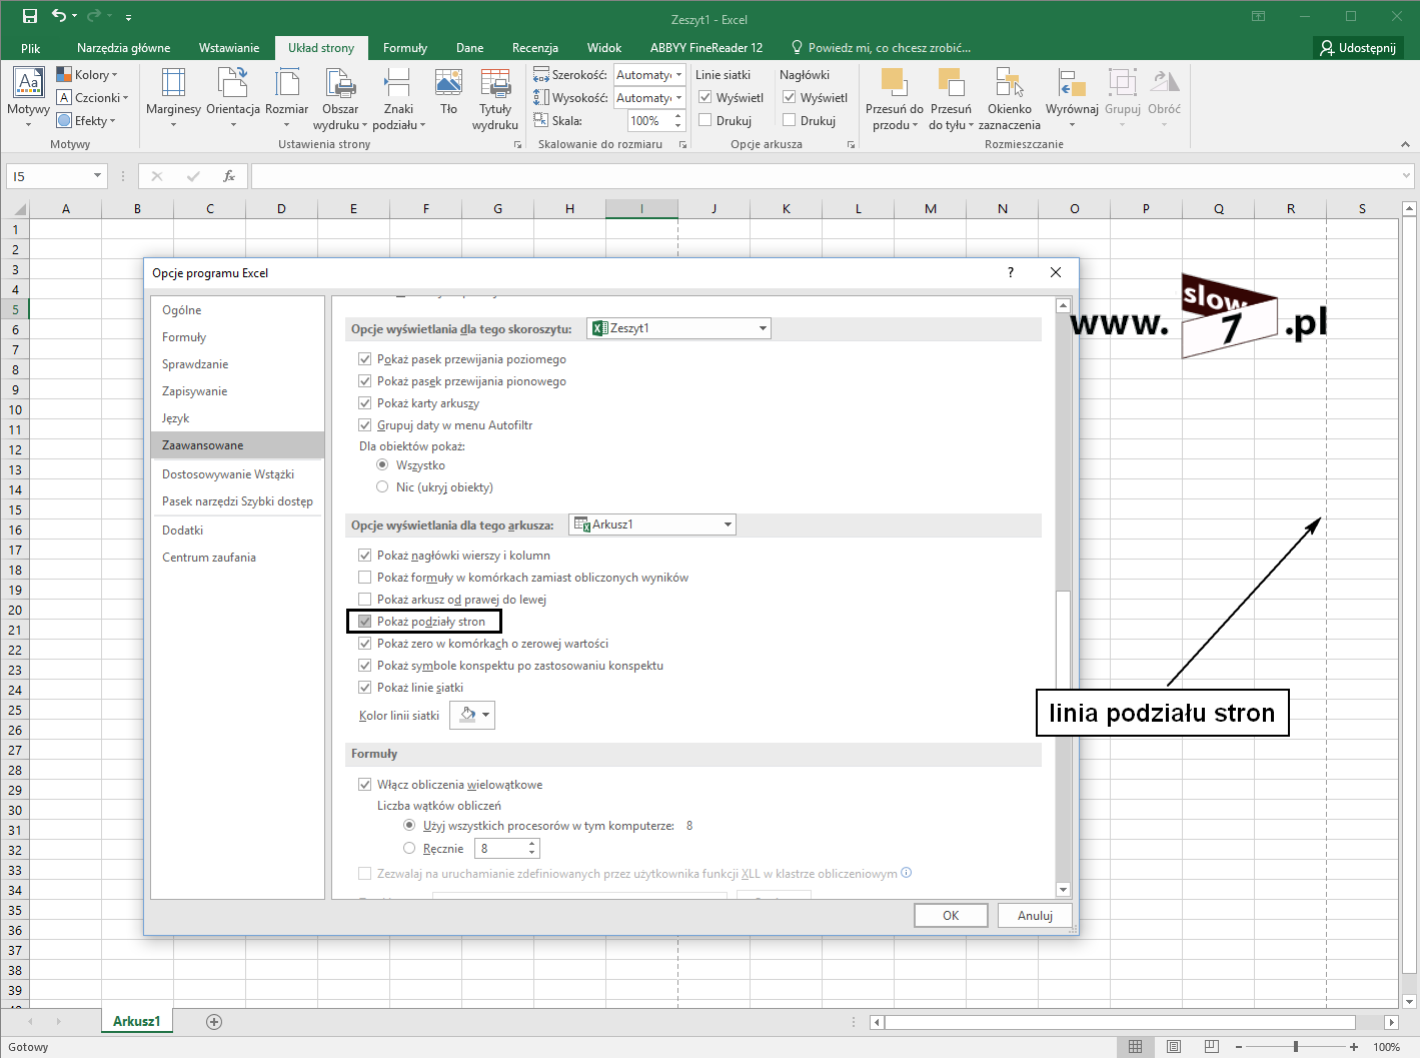Toggle Pokaż pasek przewijania poziomego checkbox
Image resolution: width=1420 pixels, height=1058 pixels.
[365, 359]
